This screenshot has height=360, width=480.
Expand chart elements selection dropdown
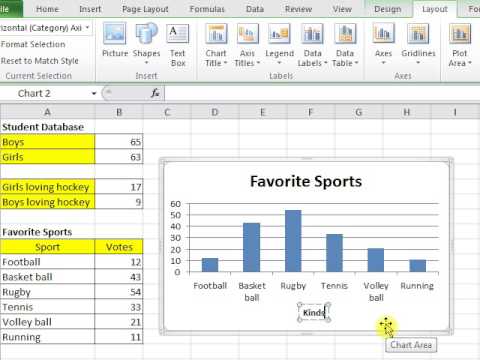(x=87, y=28)
